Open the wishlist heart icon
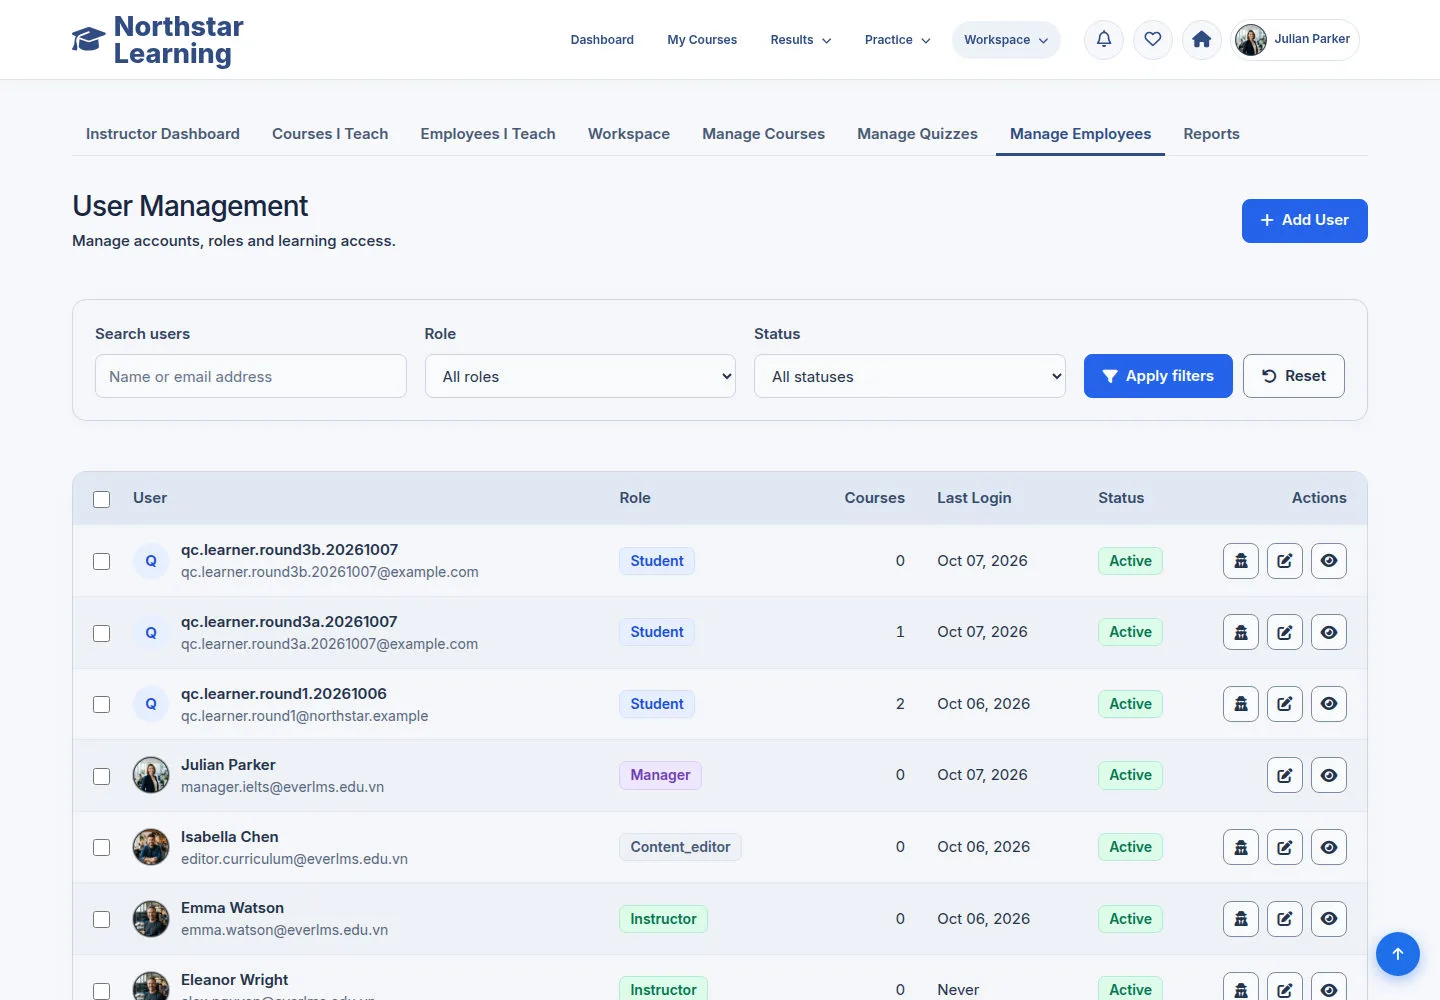The height and width of the screenshot is (1000, 1440). pyautogui.click(x=1153, y=40)
